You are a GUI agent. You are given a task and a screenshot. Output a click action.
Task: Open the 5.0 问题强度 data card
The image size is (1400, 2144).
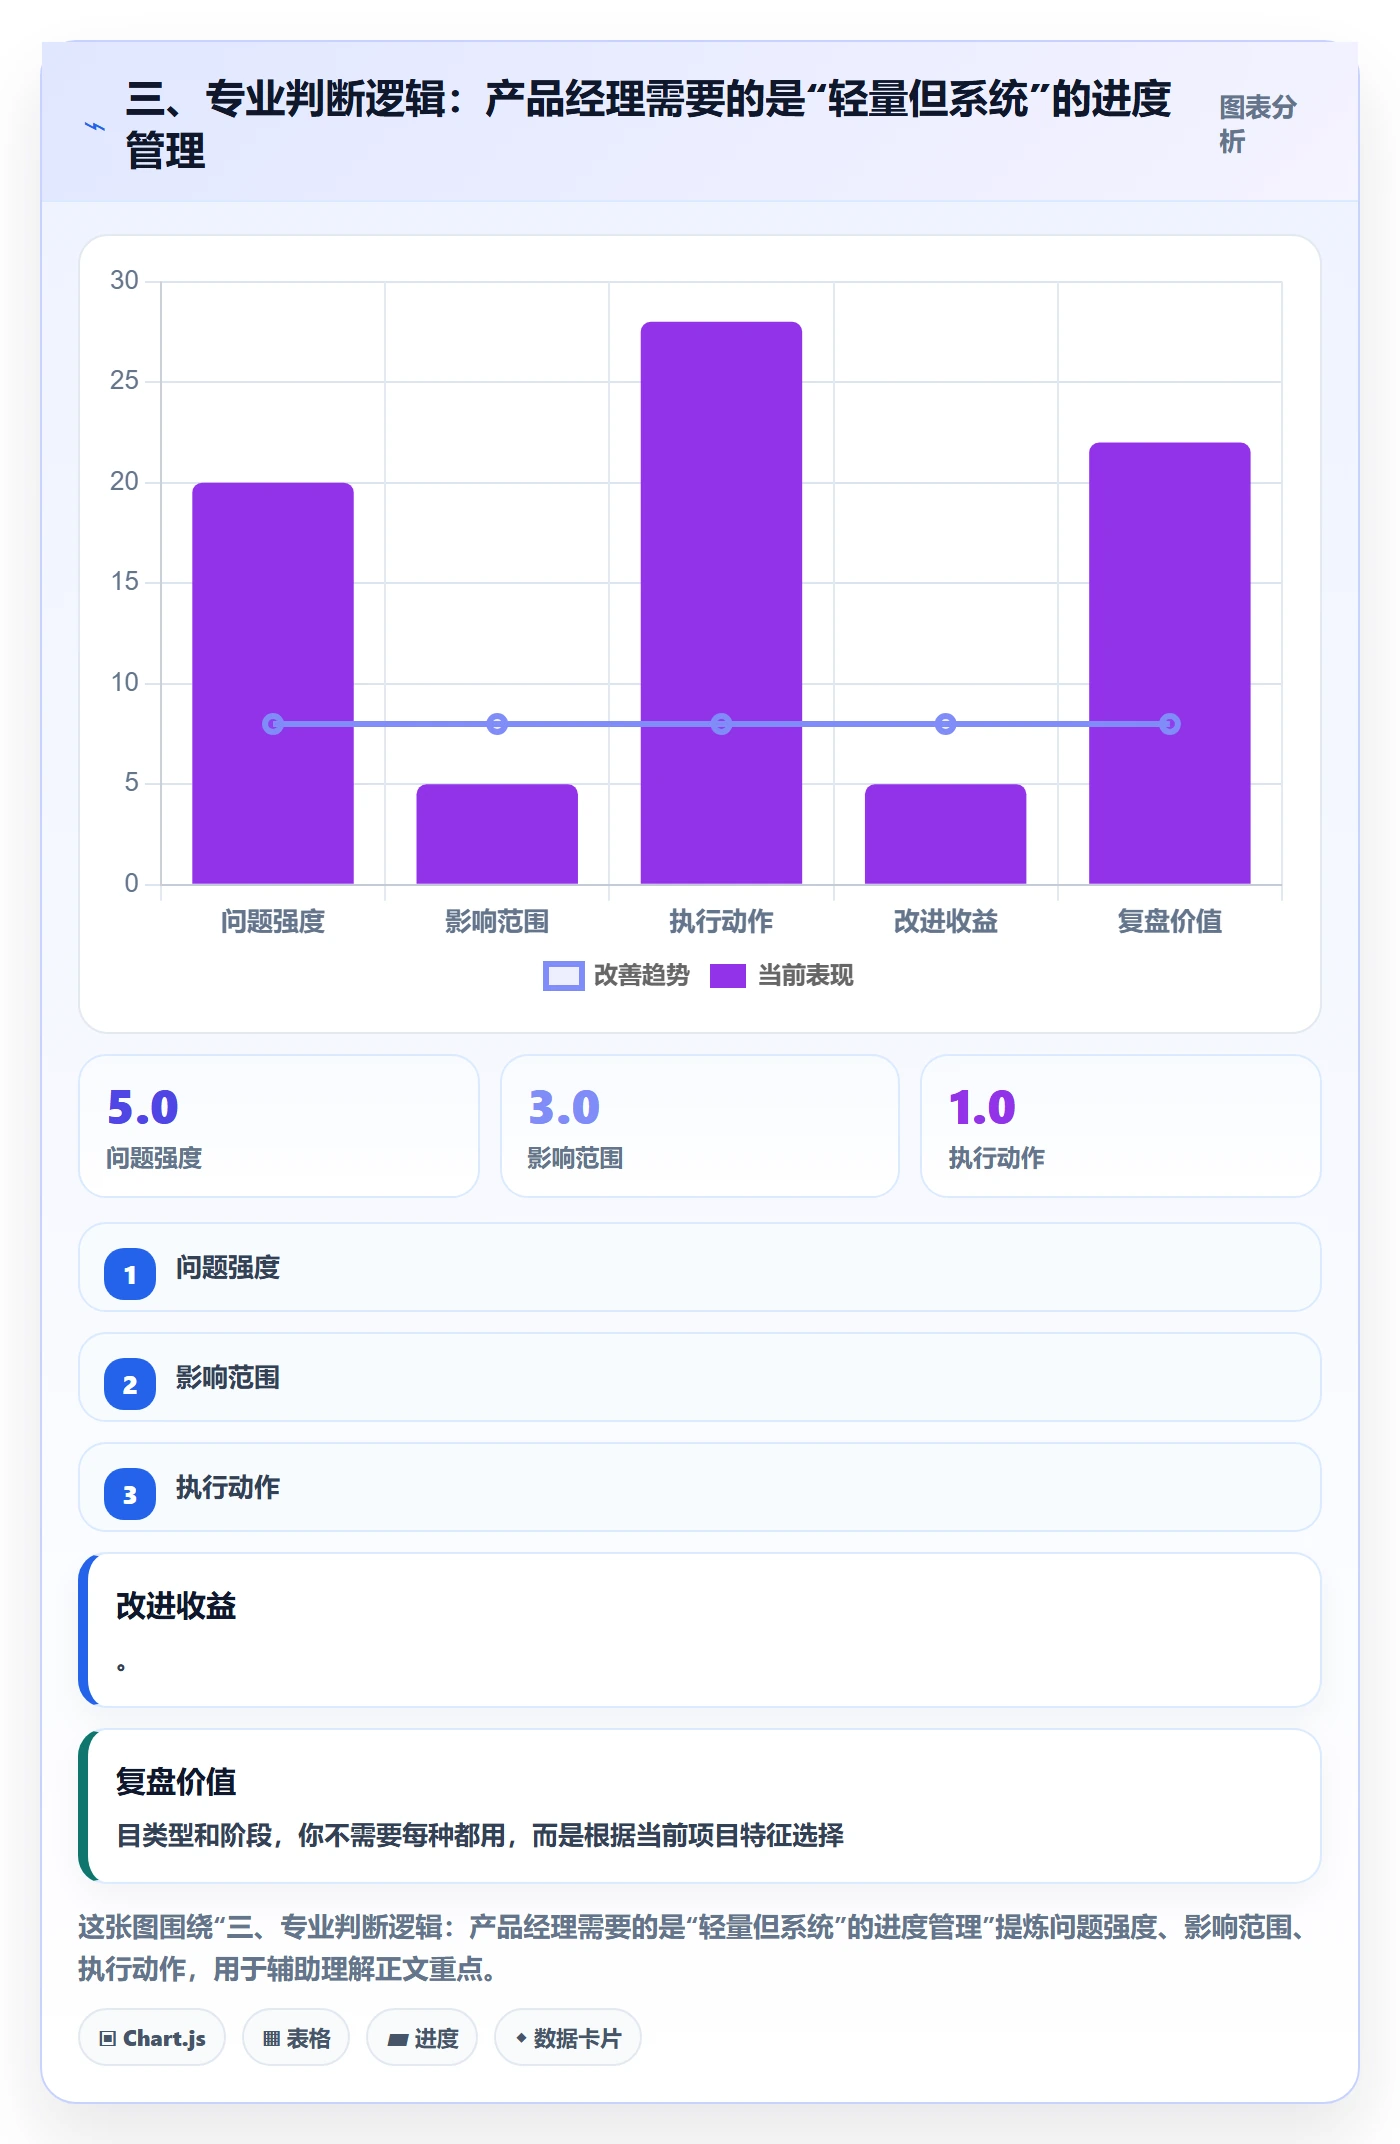tap(279, 1126)
